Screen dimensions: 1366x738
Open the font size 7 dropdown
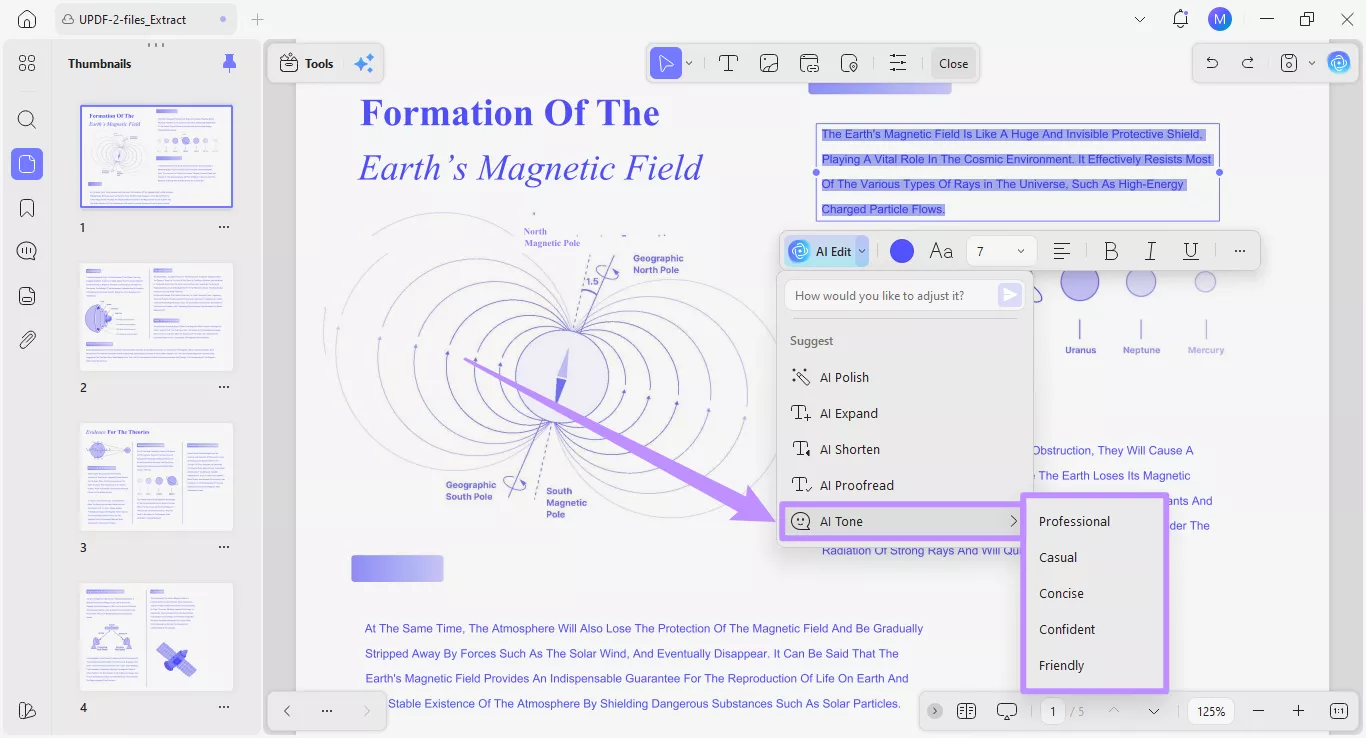pyautogui.click(x=1001, y=251)
